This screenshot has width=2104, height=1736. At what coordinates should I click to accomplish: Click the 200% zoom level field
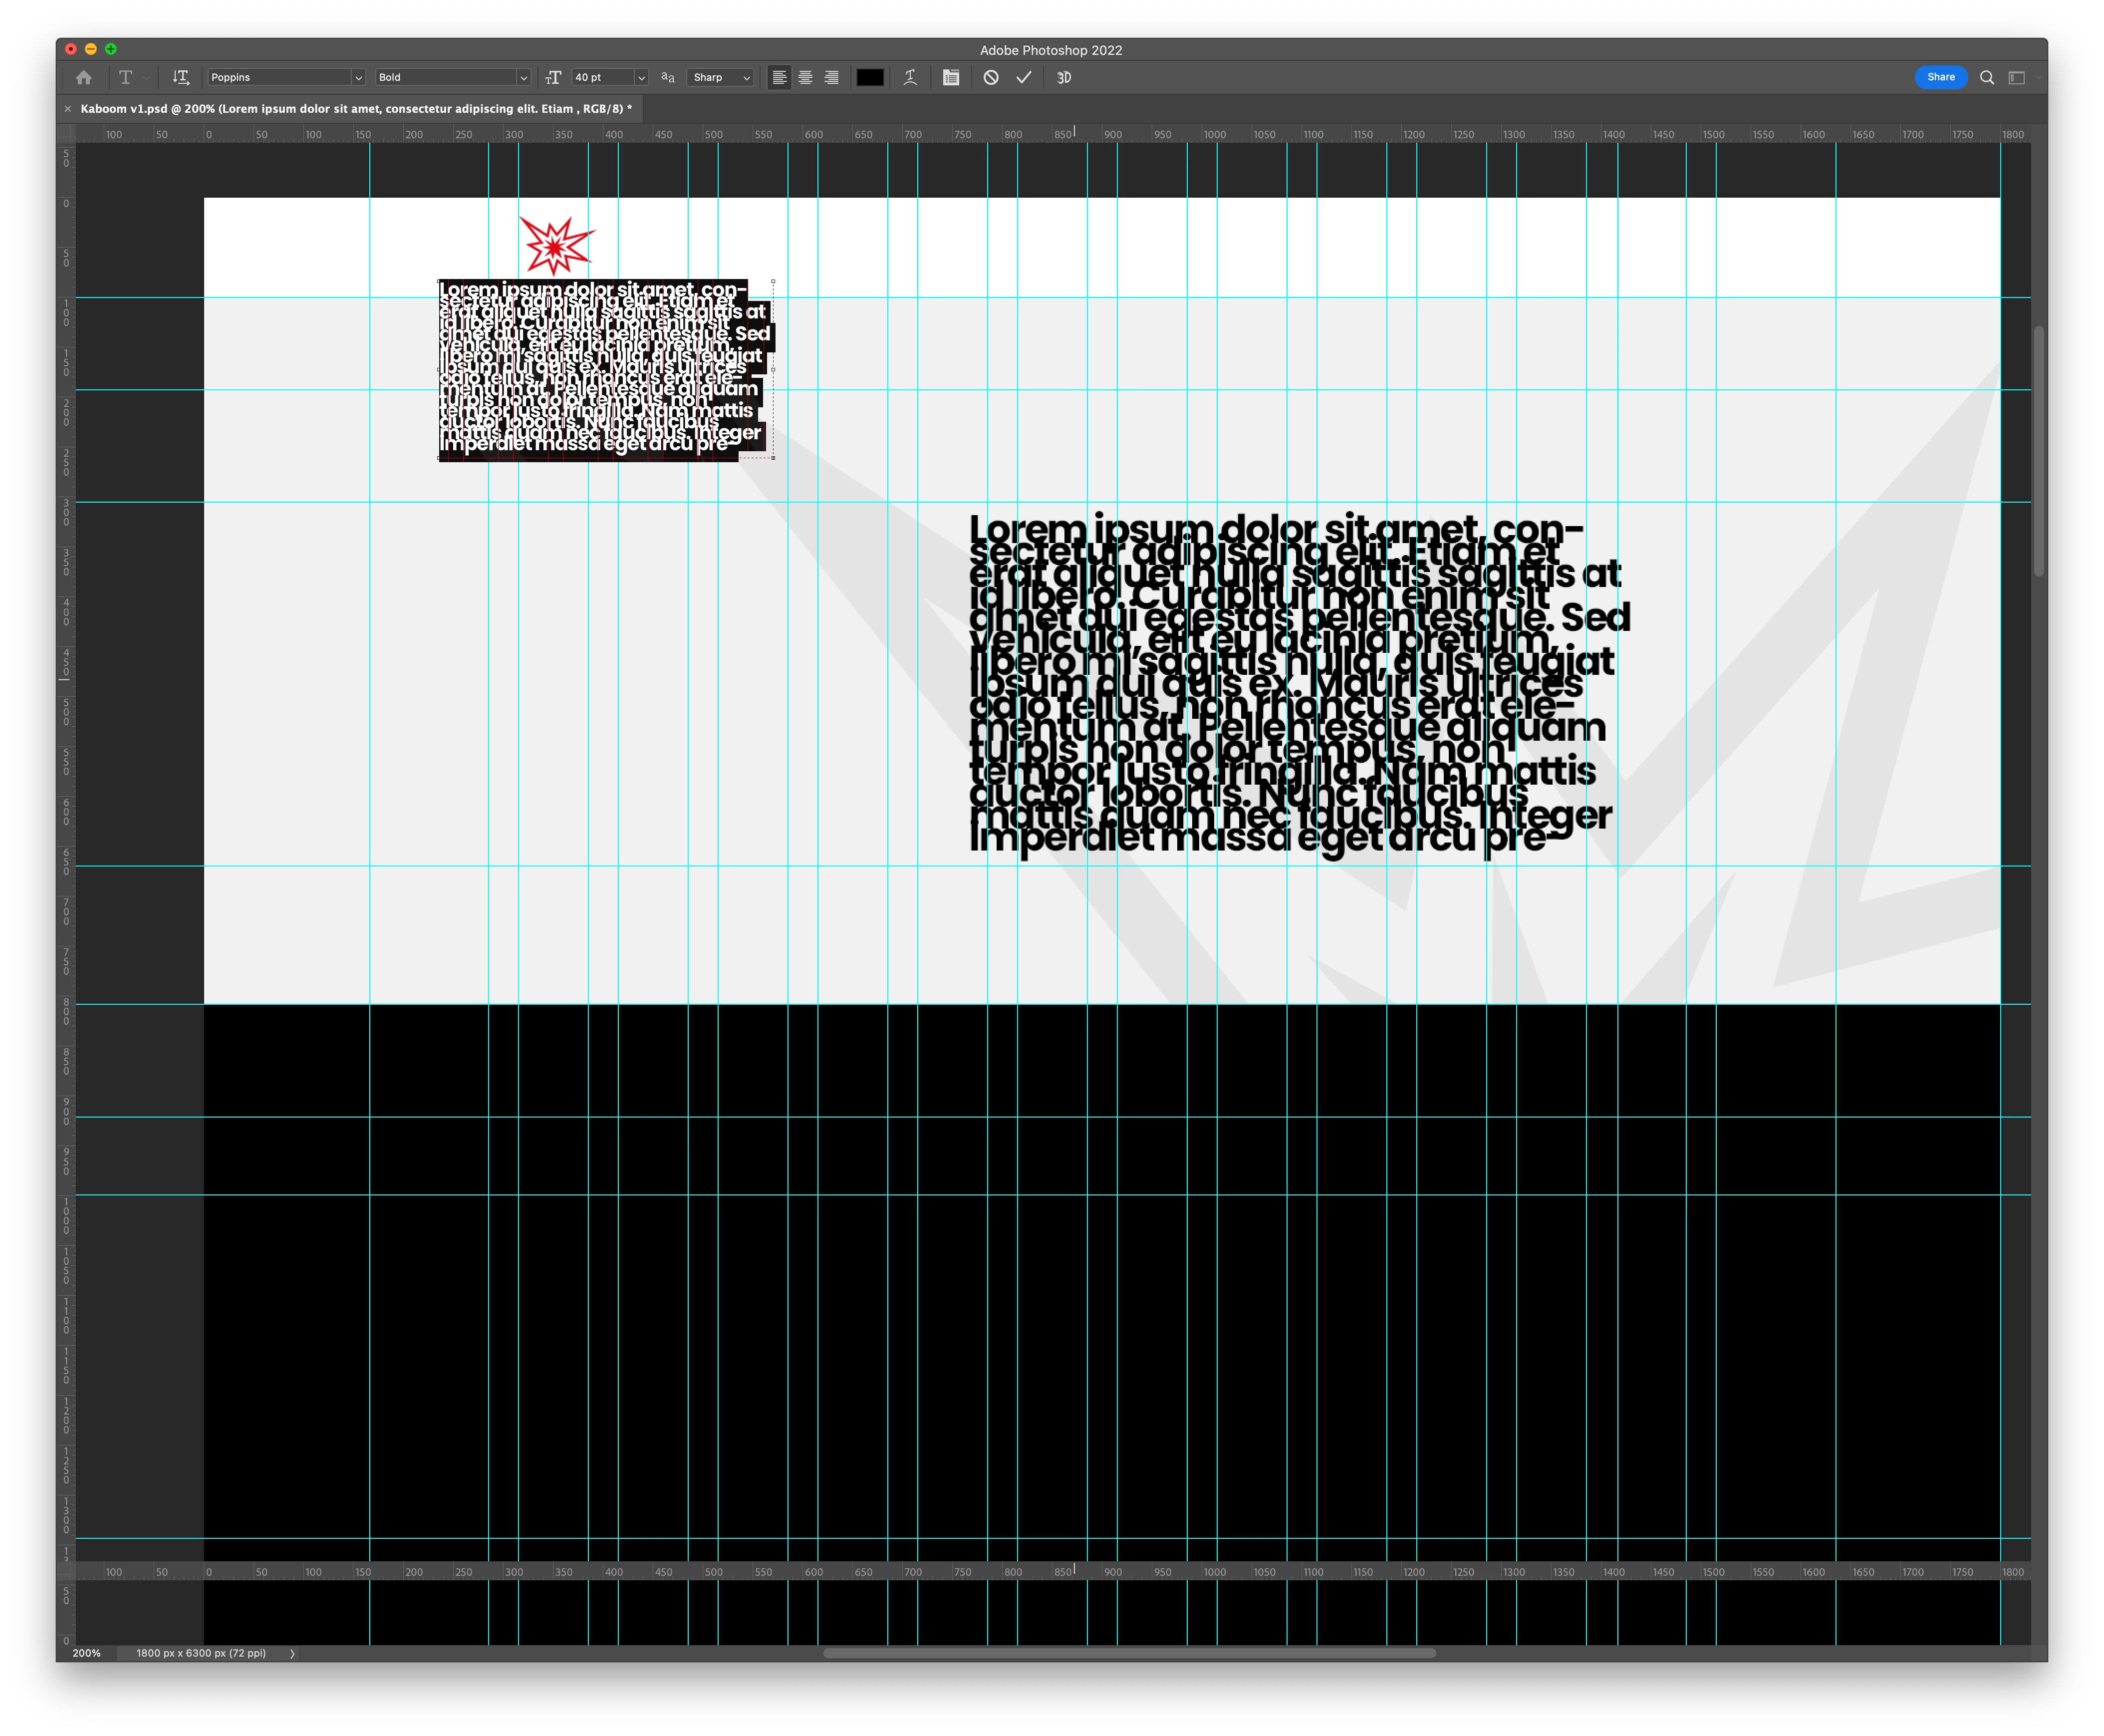[x=87, y=1653]
